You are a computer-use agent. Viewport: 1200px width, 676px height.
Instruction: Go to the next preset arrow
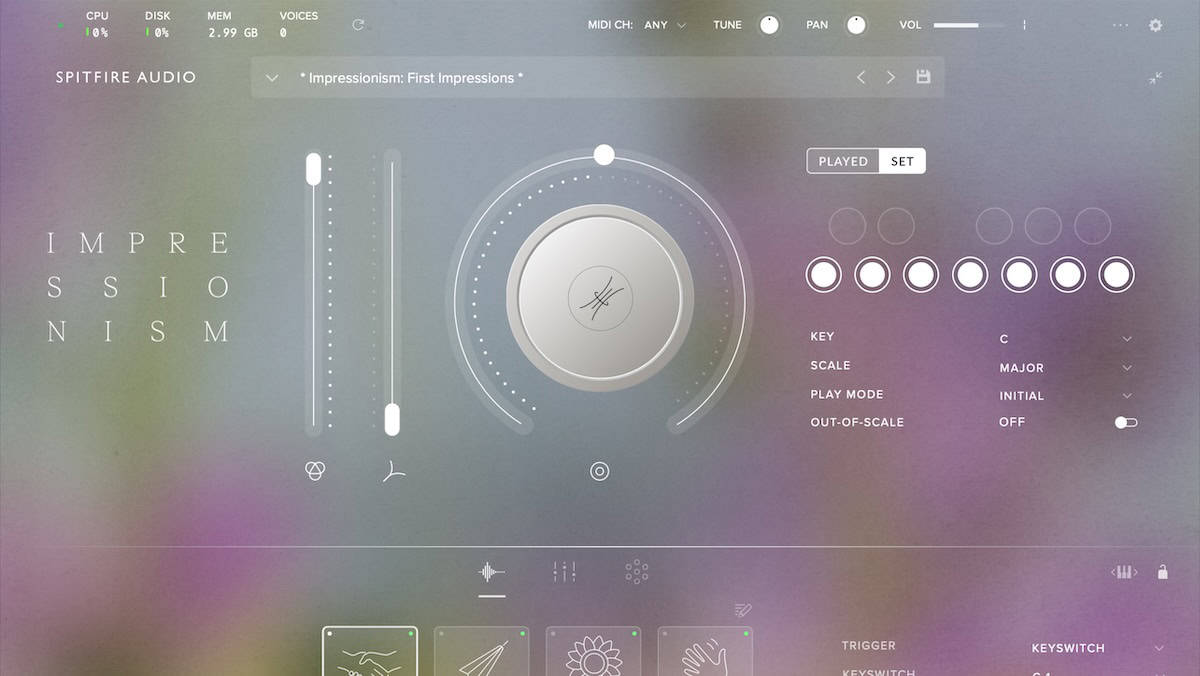[890, 77]
